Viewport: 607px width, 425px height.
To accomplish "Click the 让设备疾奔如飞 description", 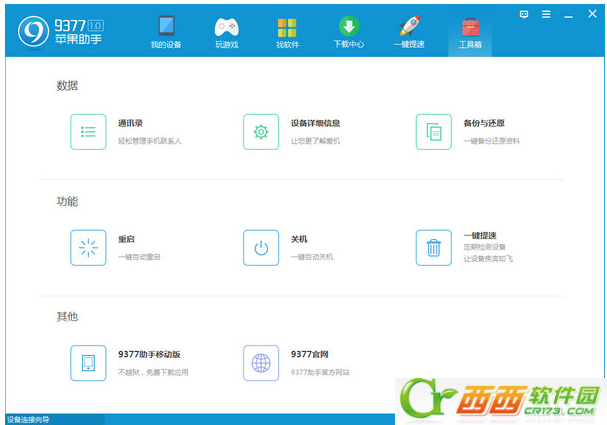I will pyautogui.click(x=488, y=259).
